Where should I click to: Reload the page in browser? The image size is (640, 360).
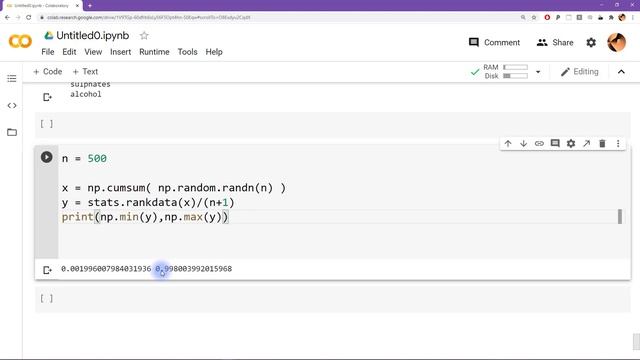click(x=29, y=18)
